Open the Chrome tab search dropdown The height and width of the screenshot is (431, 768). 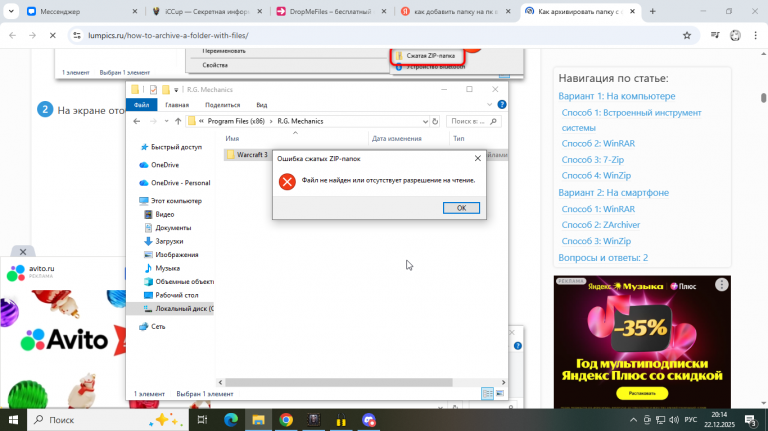point(11,11)
